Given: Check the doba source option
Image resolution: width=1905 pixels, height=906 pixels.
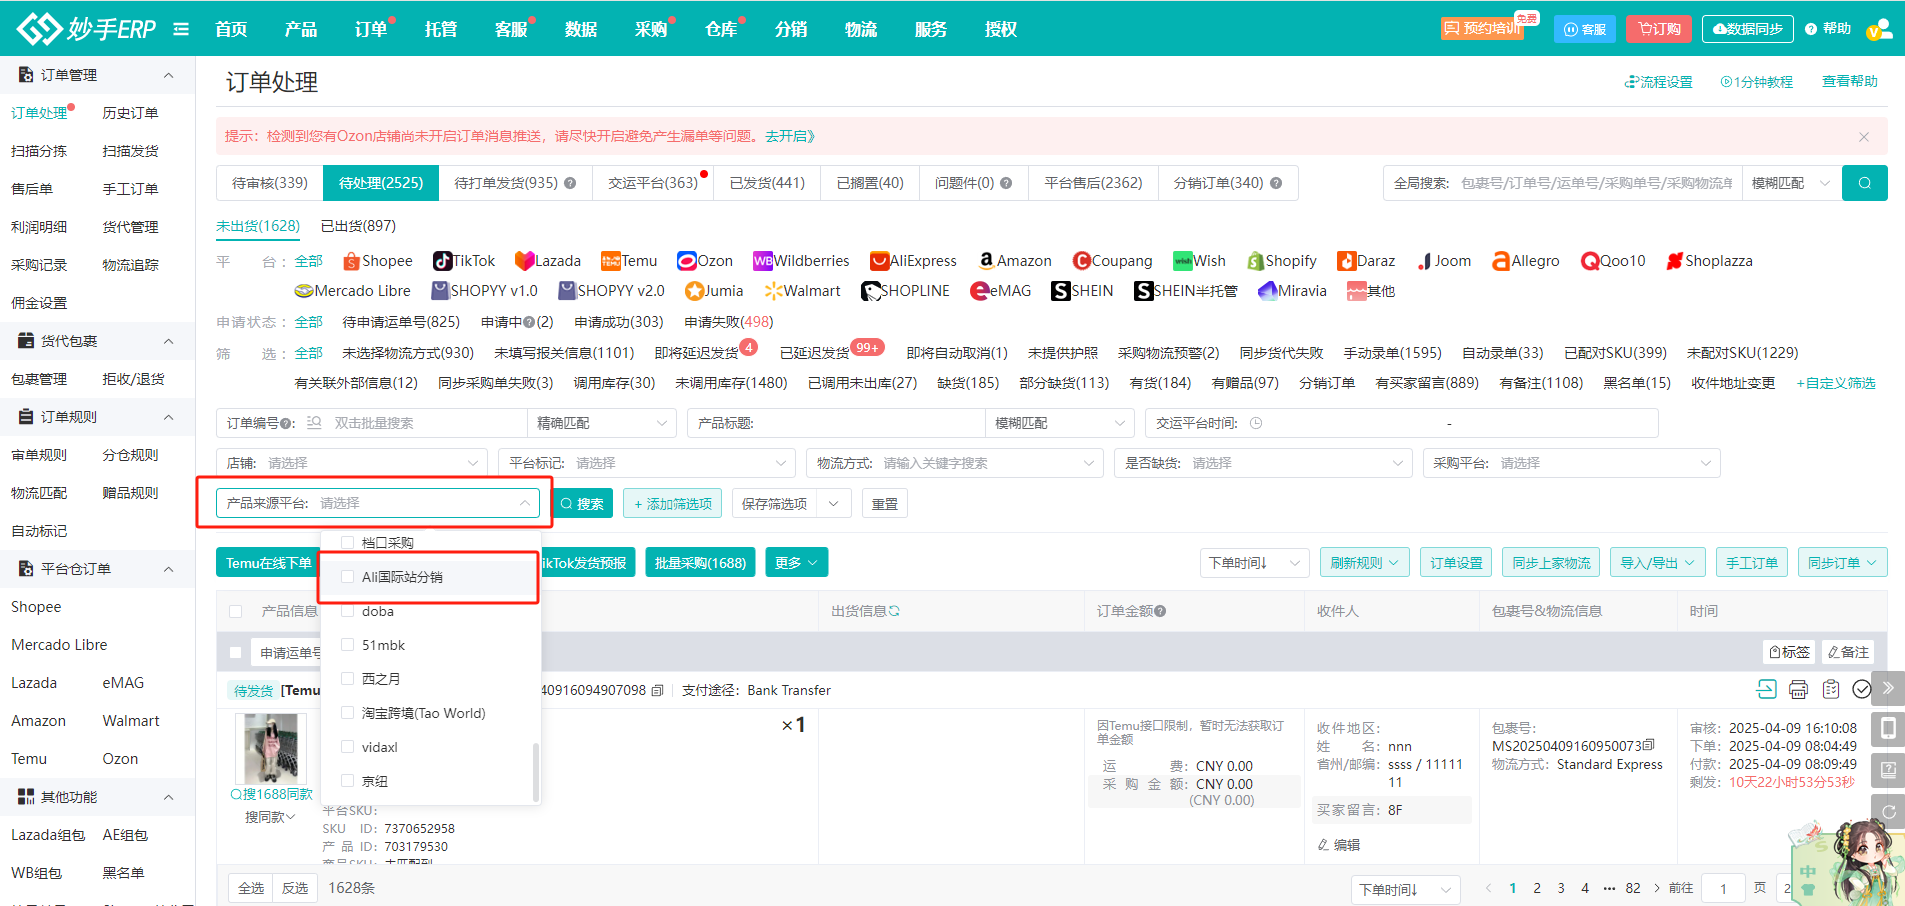Looking at the screenshot, I should 348,611.
